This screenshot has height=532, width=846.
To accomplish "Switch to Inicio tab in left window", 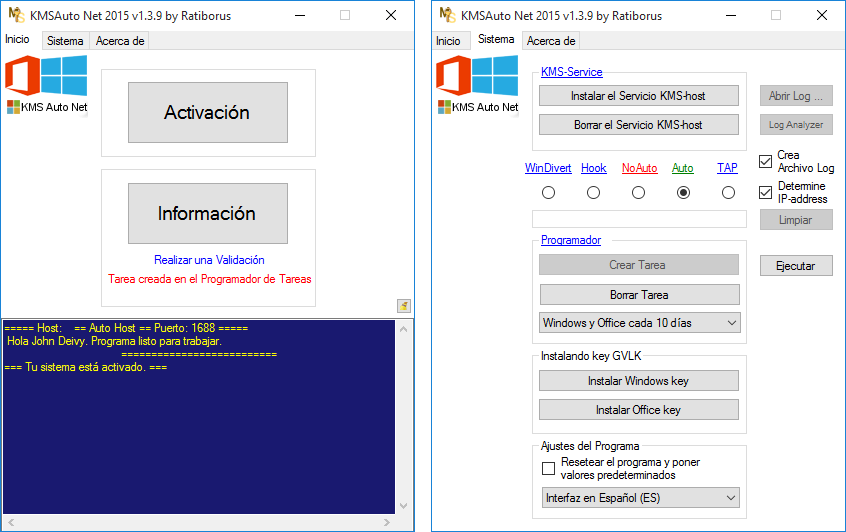I will pyautogui.click(x=17, y=39).
